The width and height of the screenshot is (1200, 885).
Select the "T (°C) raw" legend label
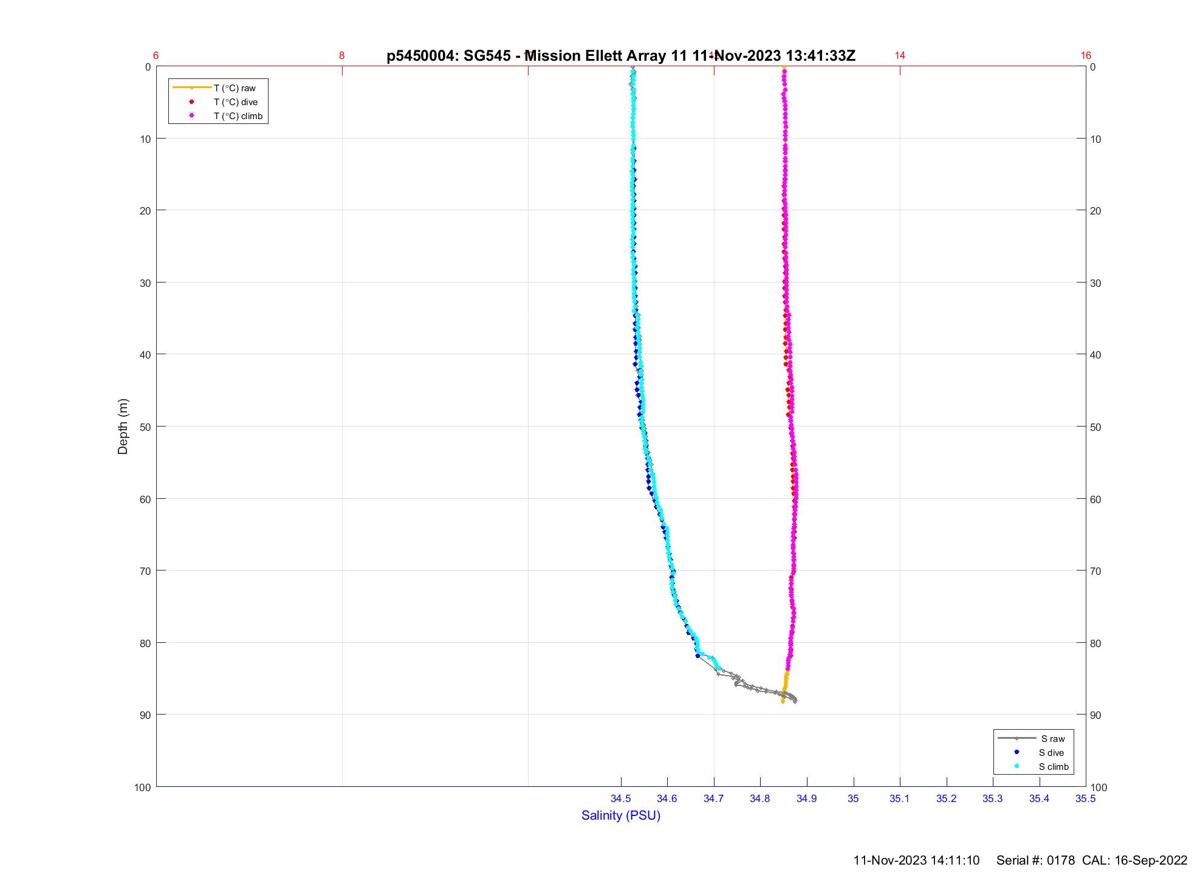[235, 88]
